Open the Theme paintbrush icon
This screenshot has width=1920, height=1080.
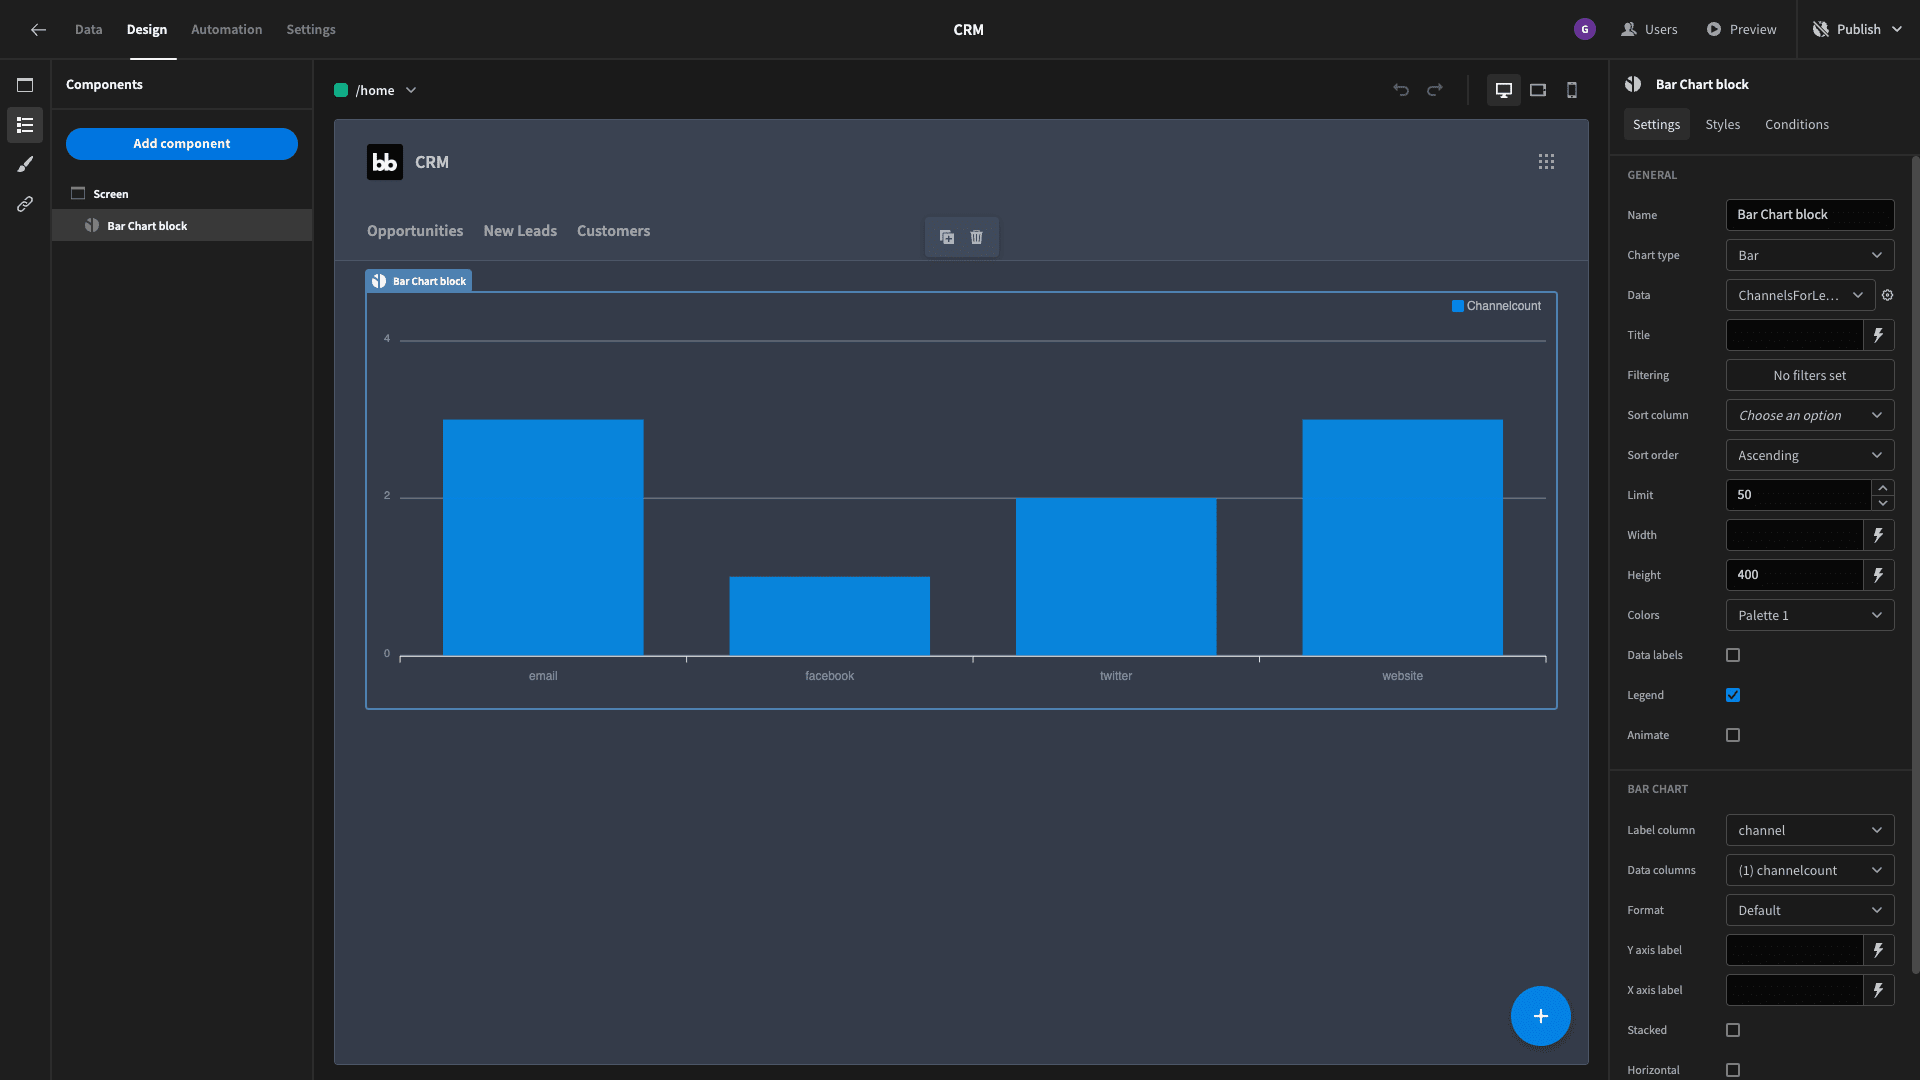25,164
